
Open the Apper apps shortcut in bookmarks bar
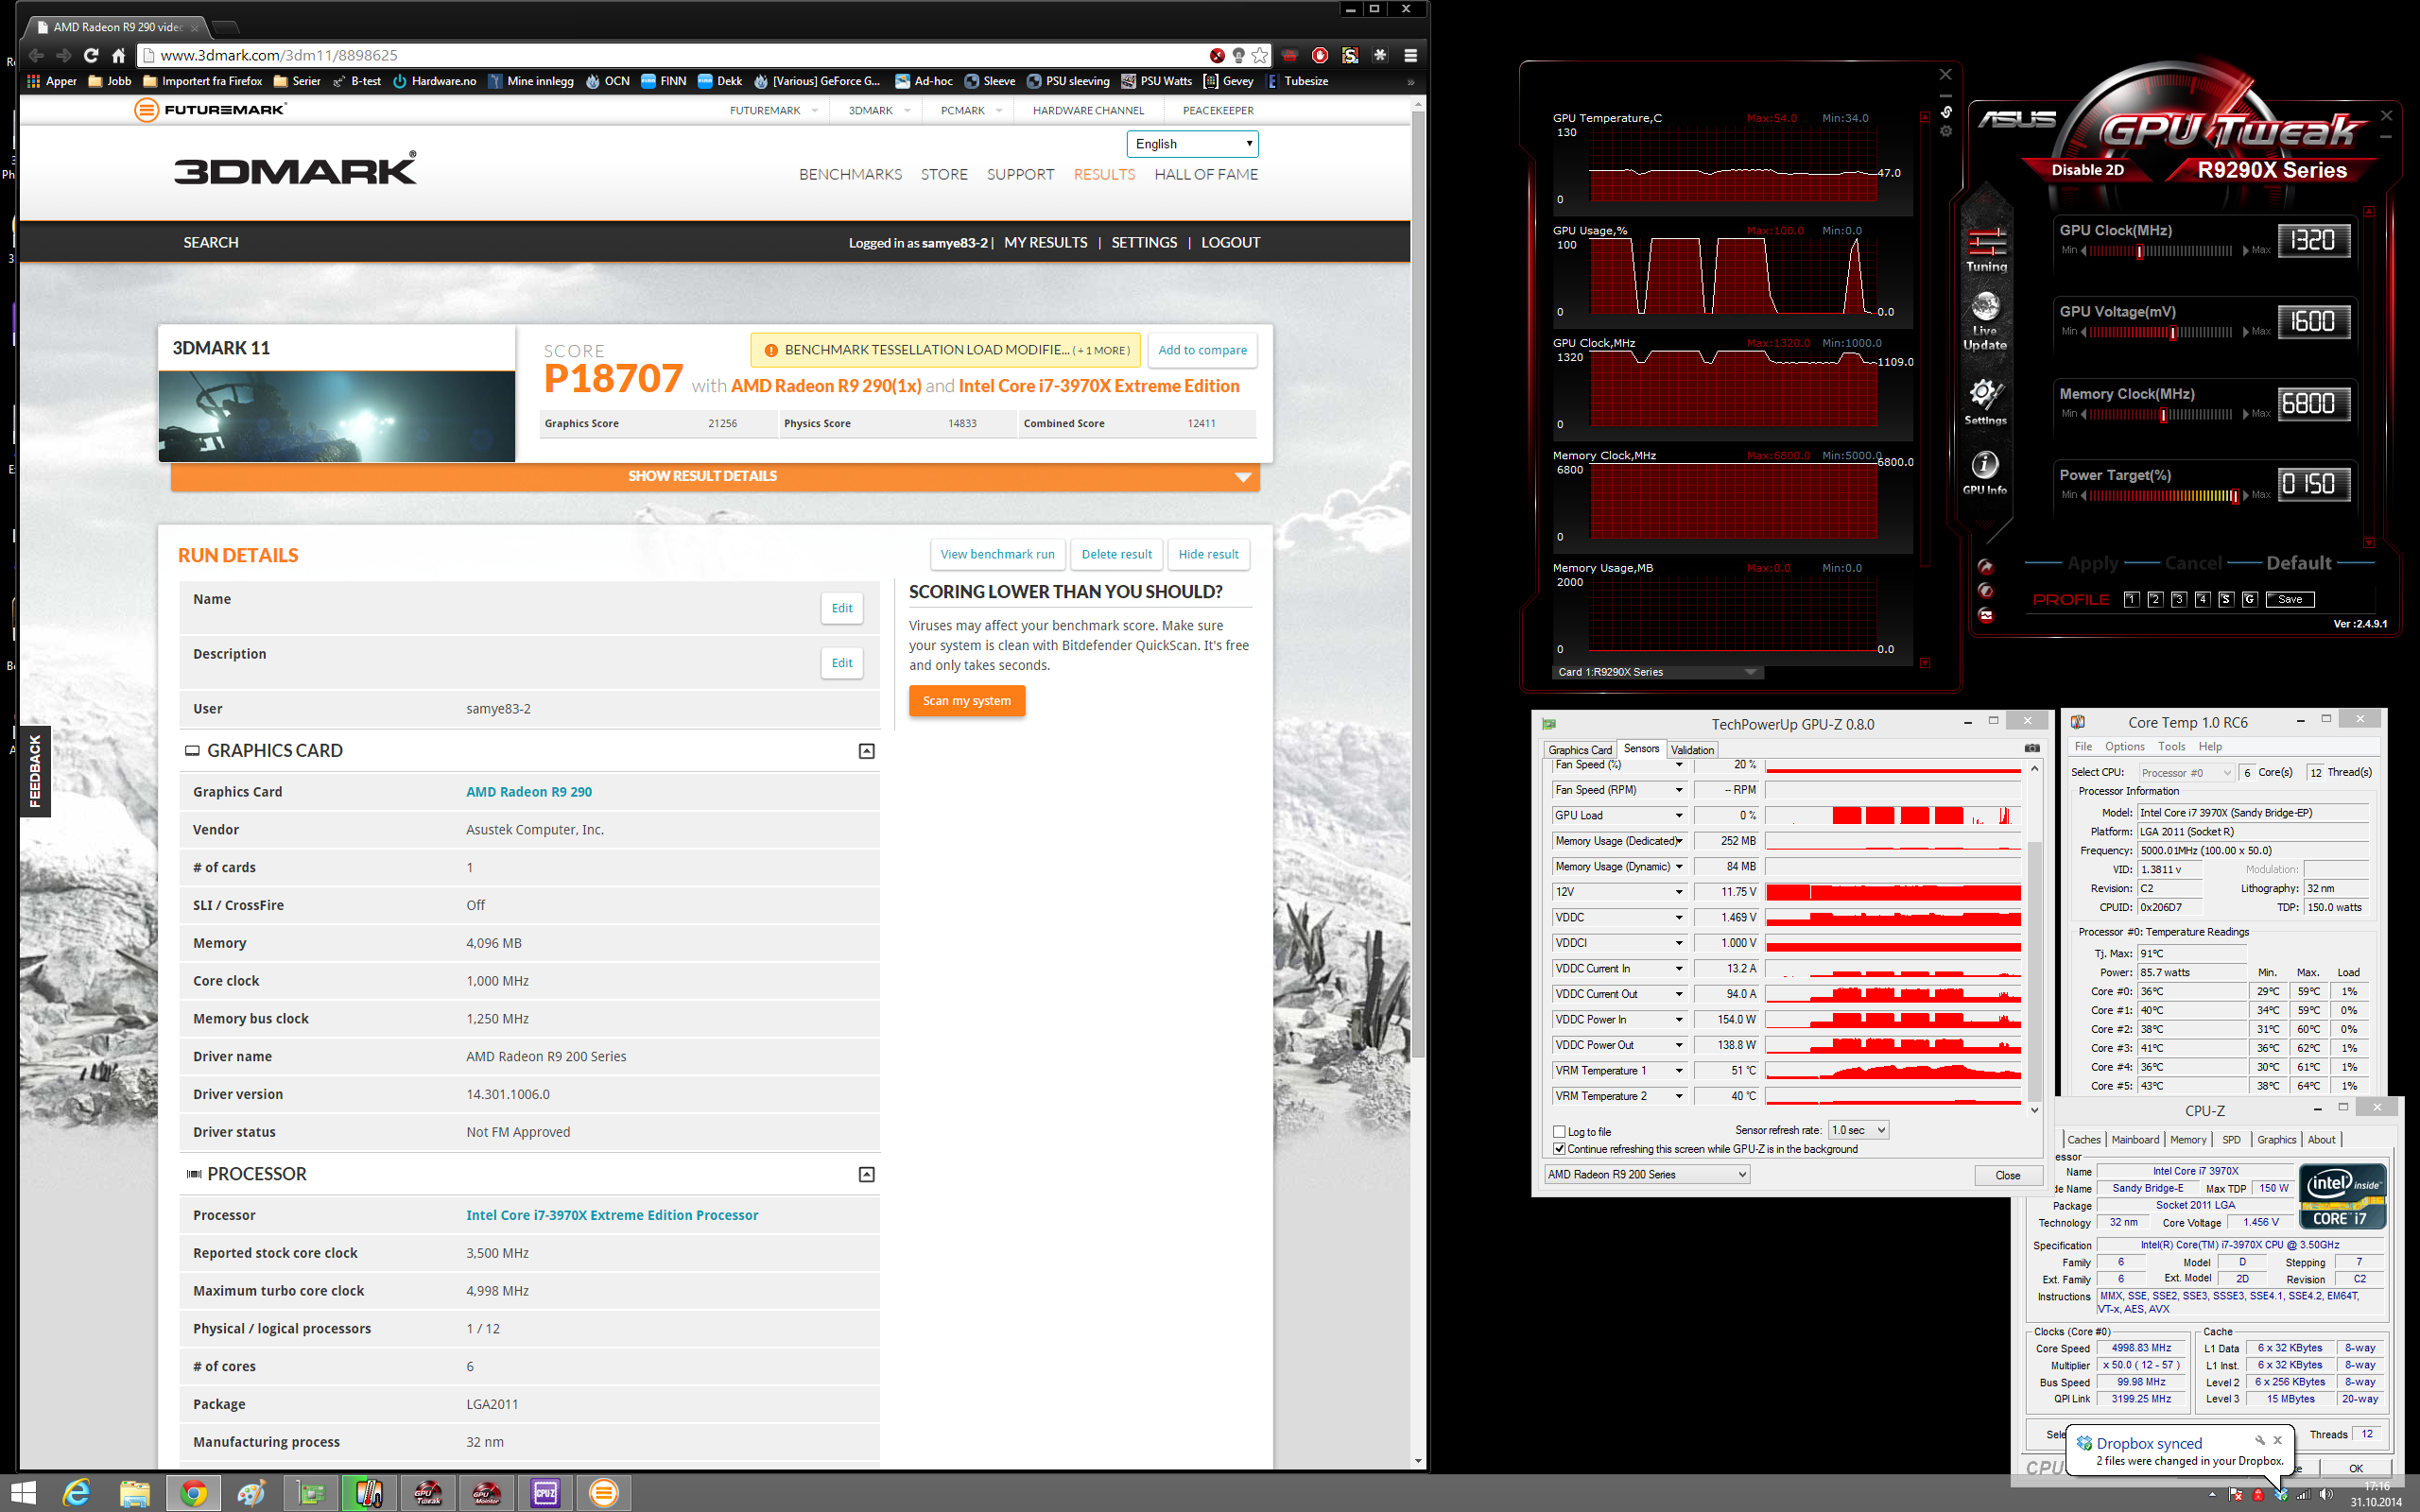point(52,81)
